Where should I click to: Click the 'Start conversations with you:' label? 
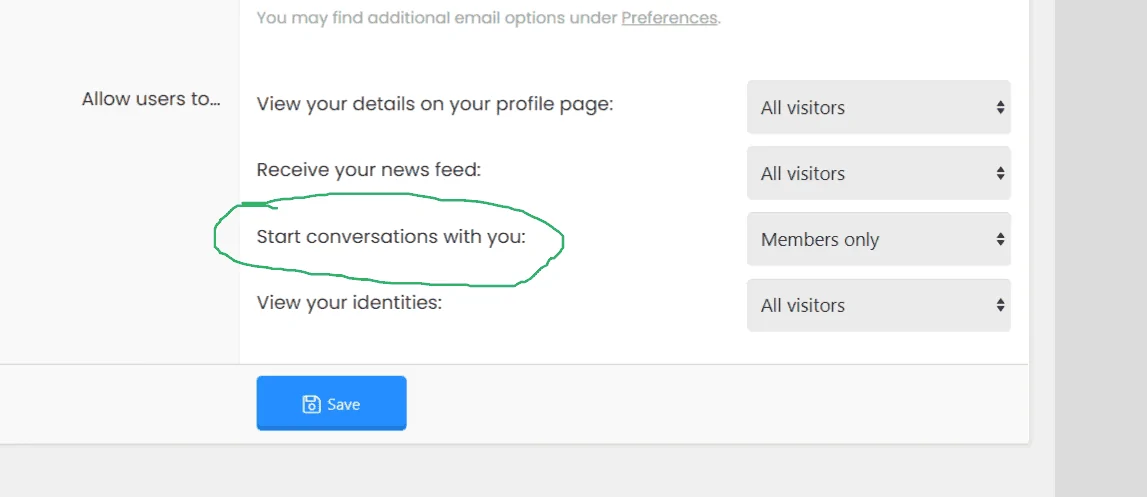(391, 236)
